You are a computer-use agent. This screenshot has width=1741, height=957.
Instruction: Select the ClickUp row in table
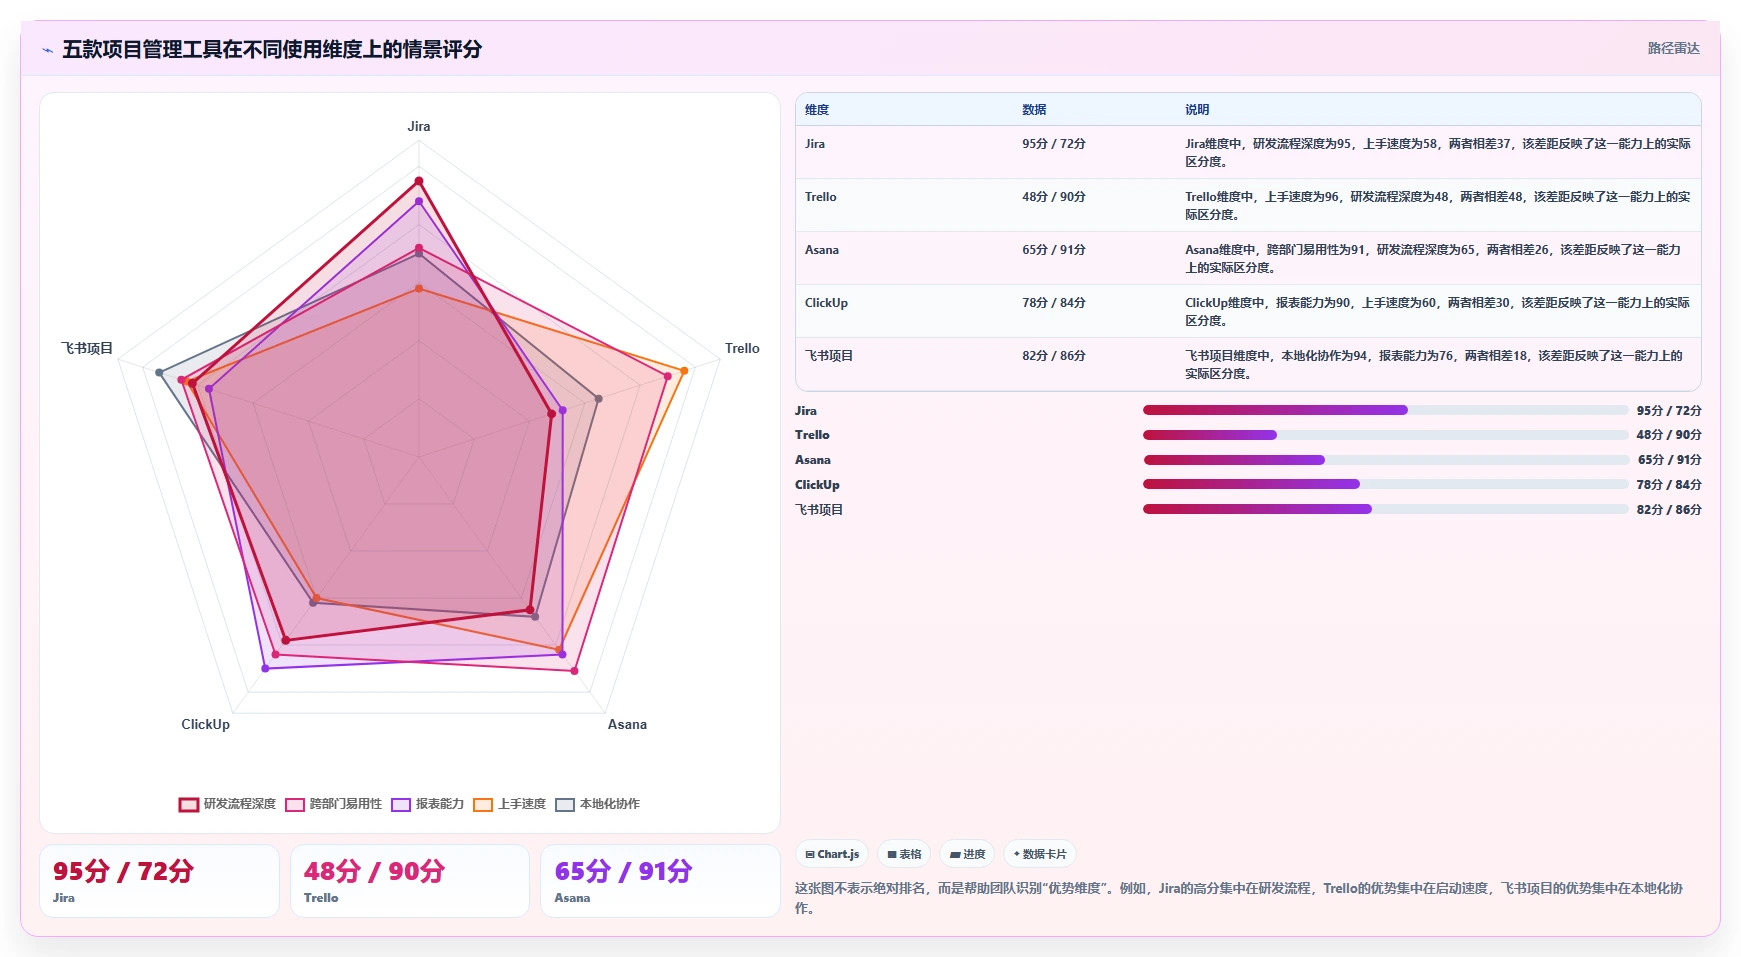(1248, 311)
